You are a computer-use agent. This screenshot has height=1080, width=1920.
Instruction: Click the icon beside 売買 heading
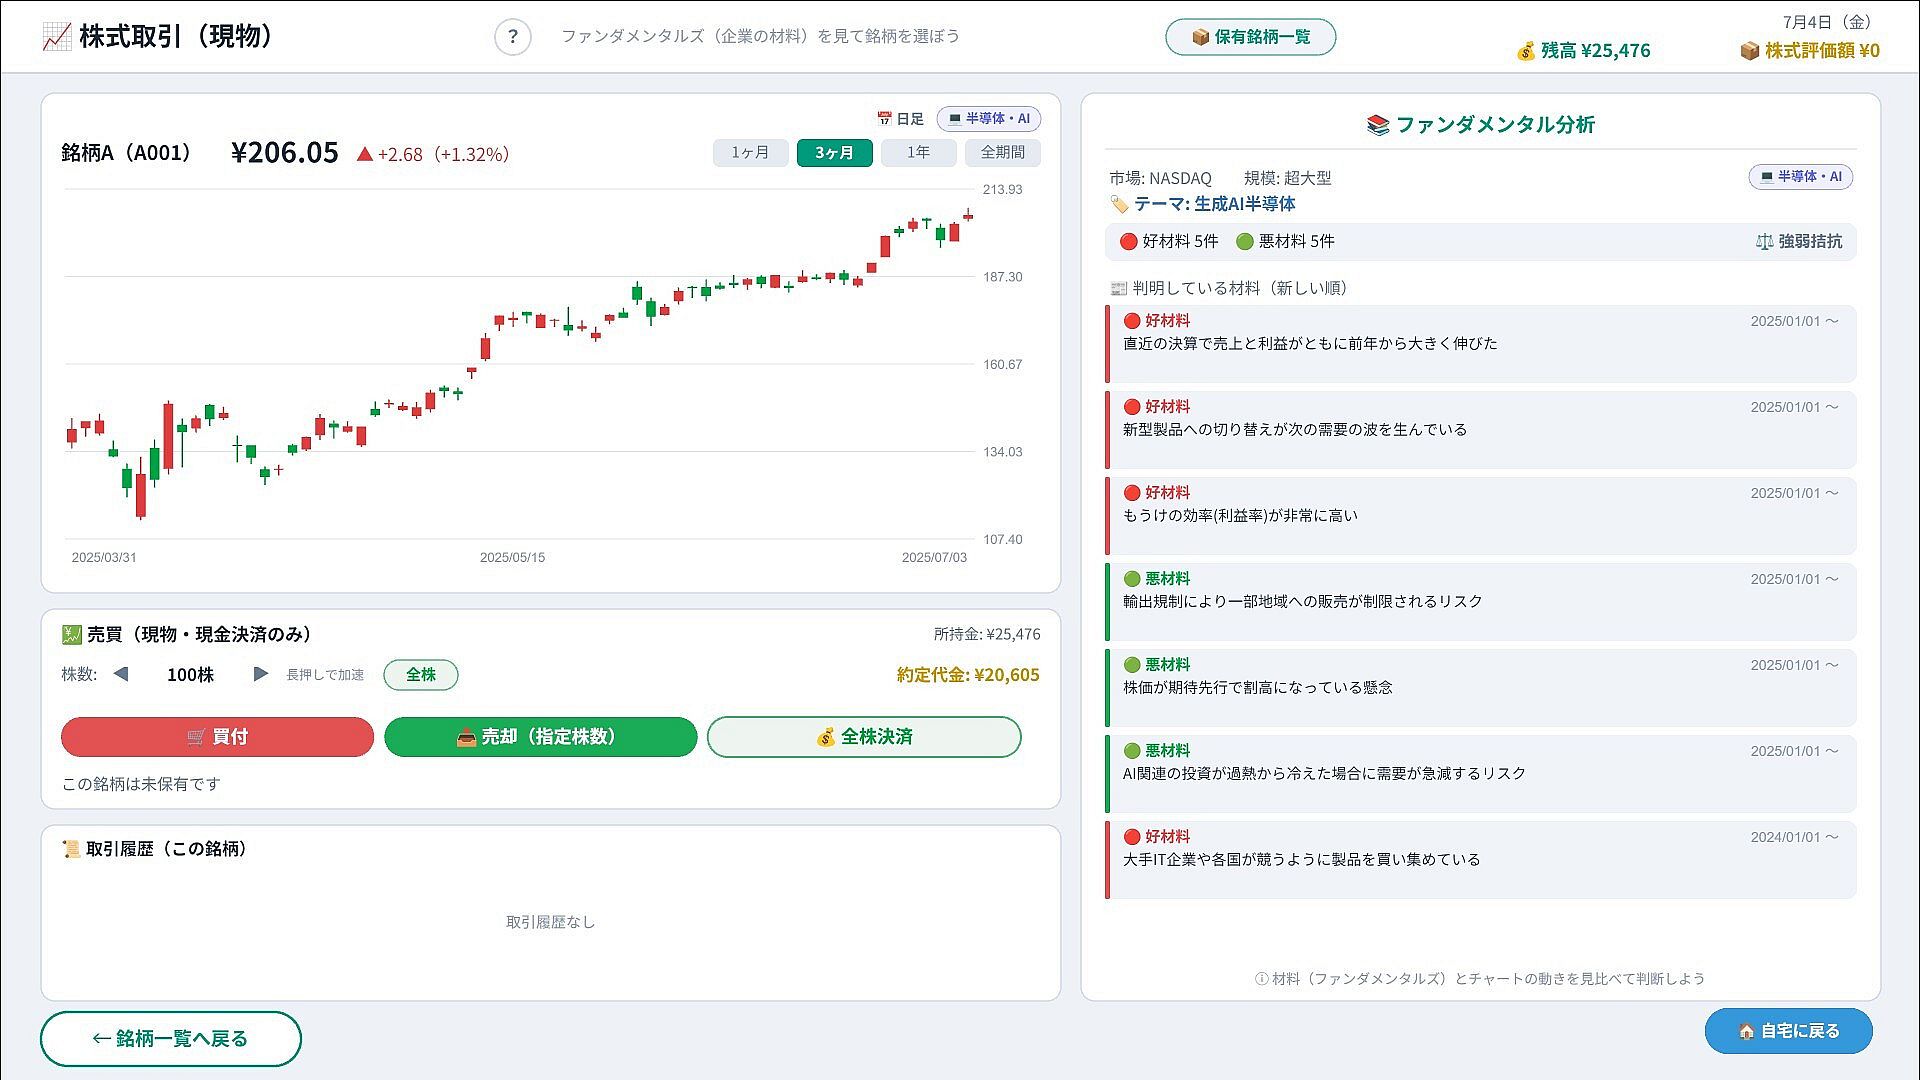coord(71,634)
